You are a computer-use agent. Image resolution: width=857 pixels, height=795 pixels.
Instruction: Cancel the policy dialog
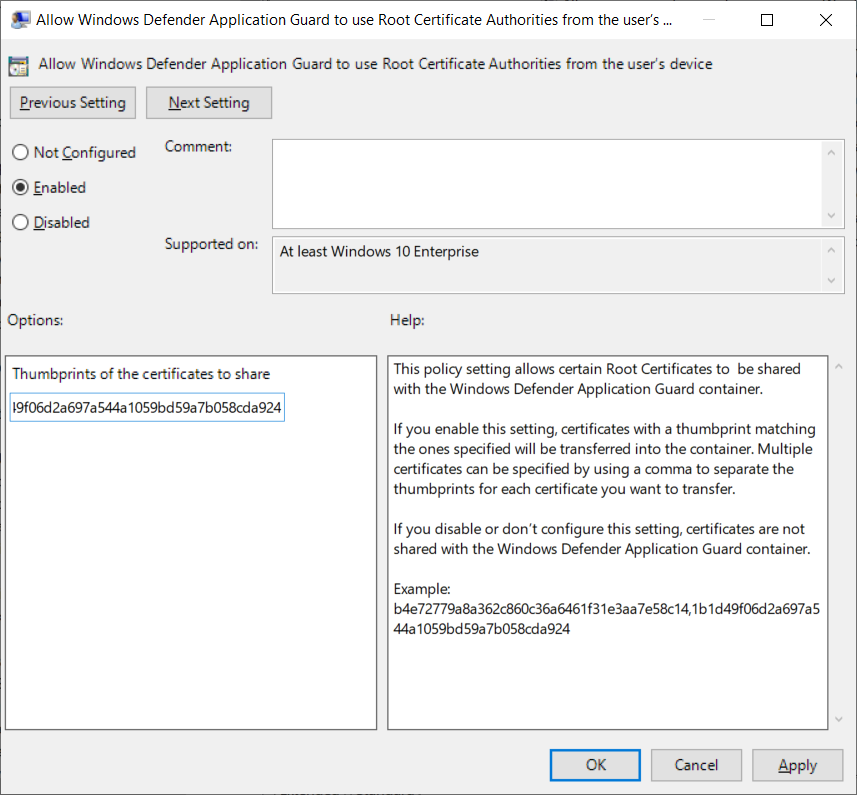[x=696, y=765]
